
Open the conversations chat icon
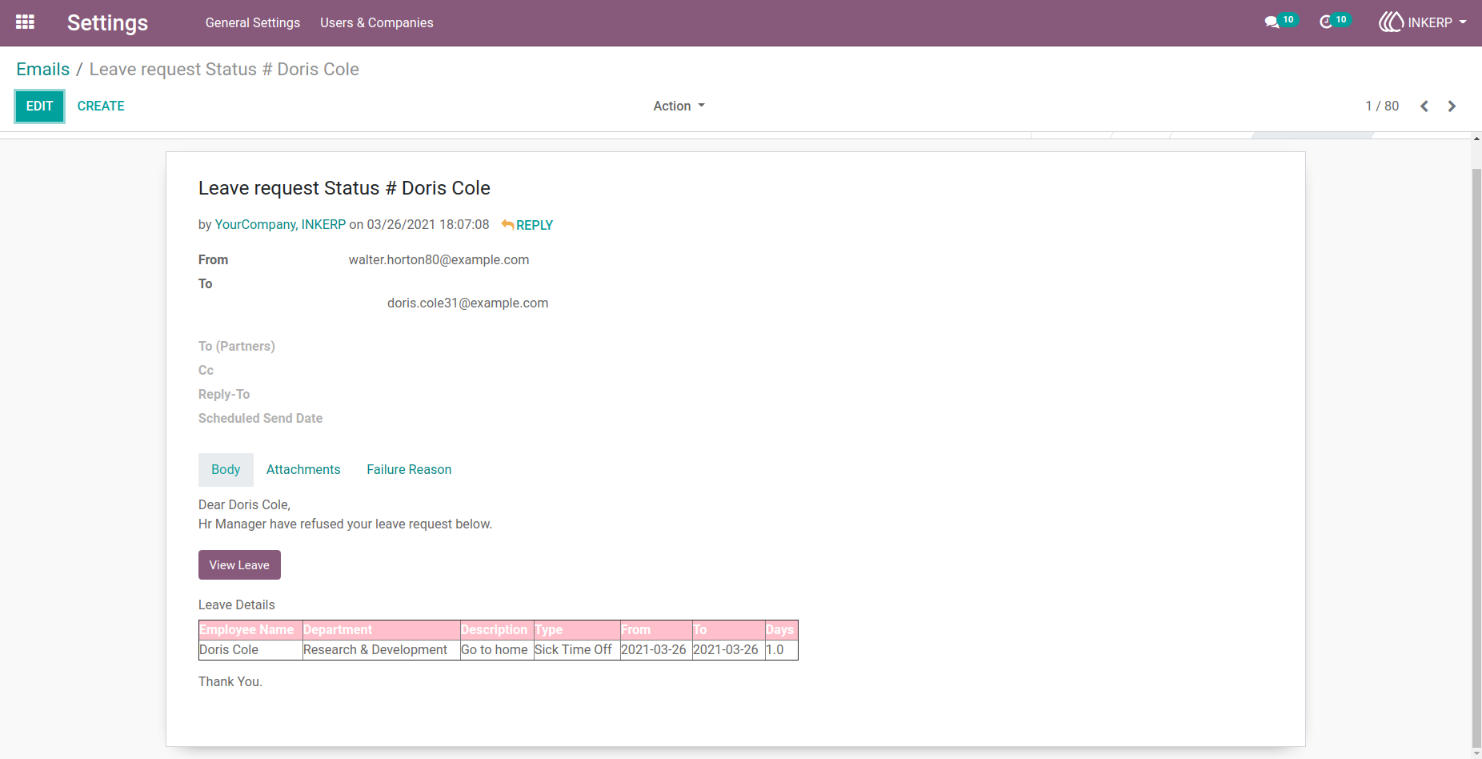point(1271,22)
